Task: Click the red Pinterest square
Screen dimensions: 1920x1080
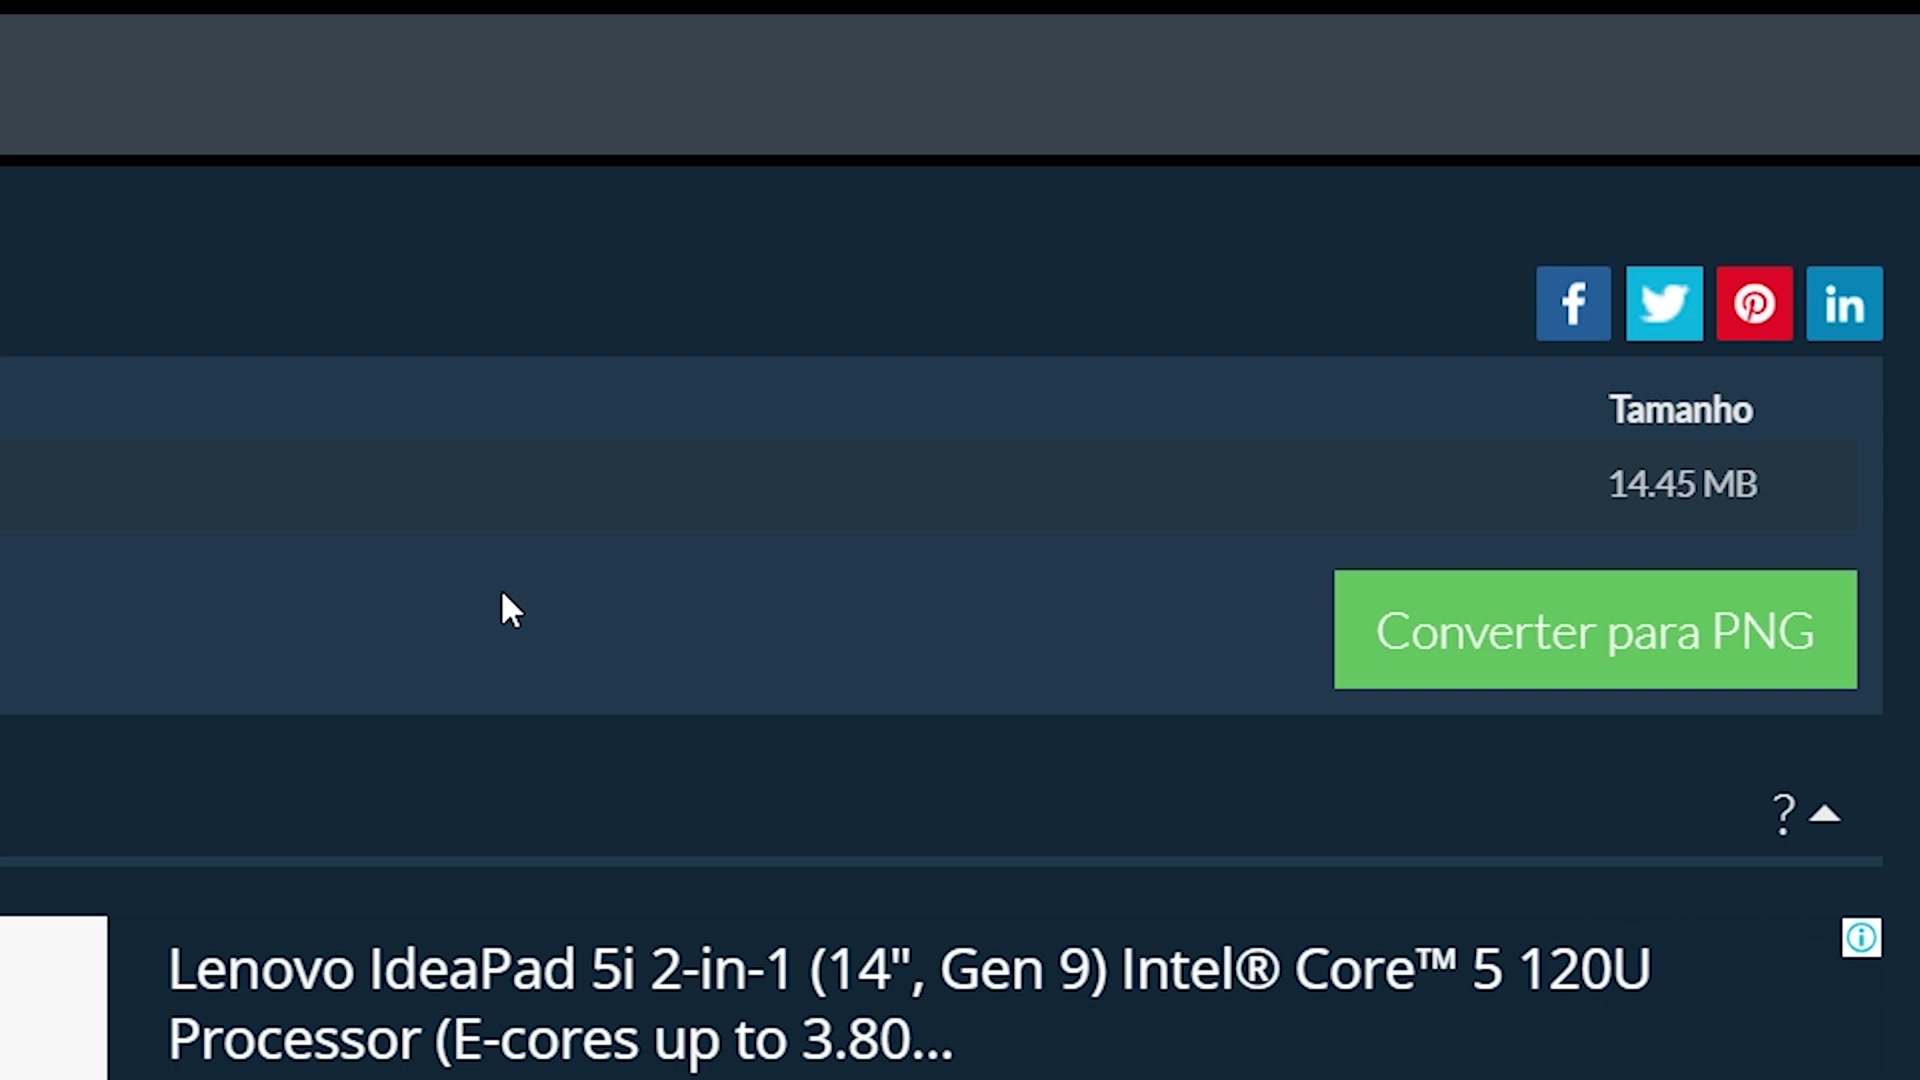Action: (1754, 304)
